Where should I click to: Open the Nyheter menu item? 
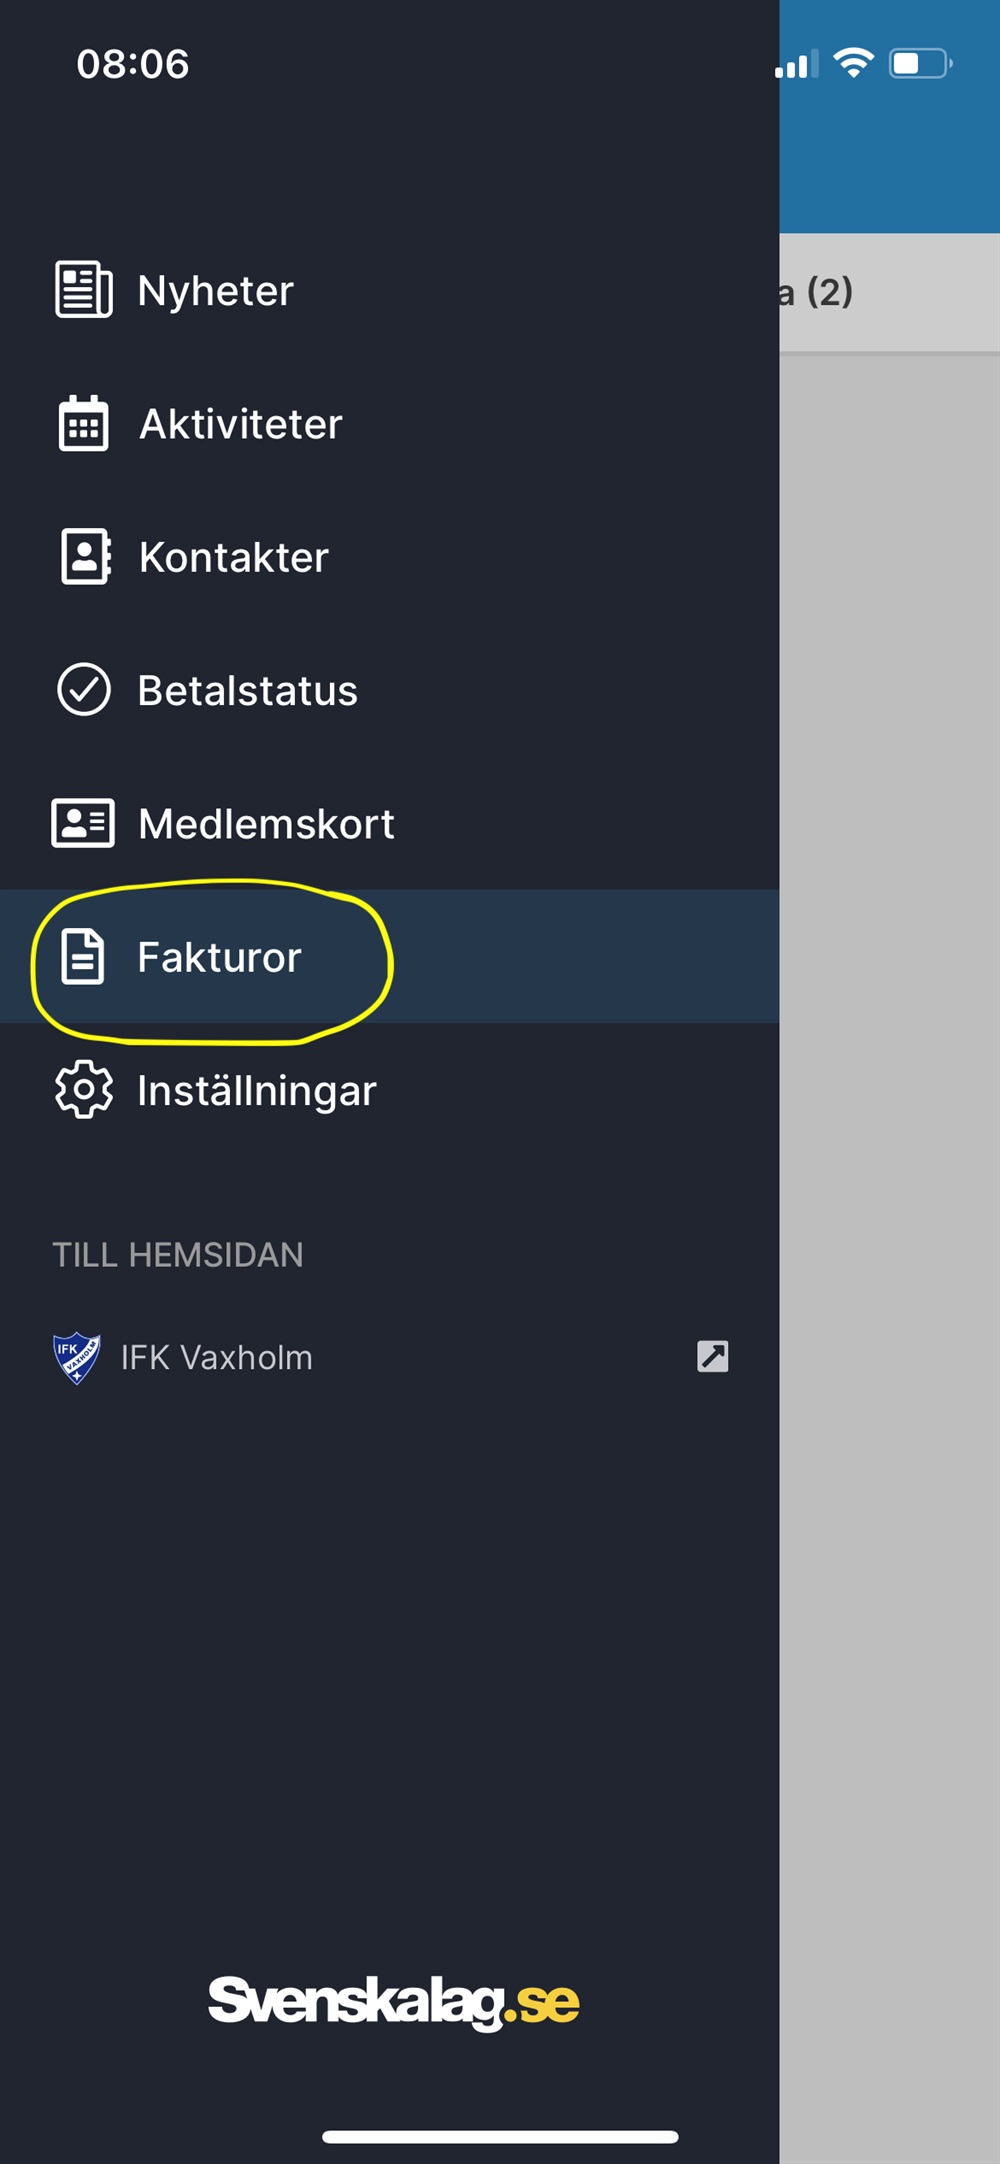click(x=390, y=290)
